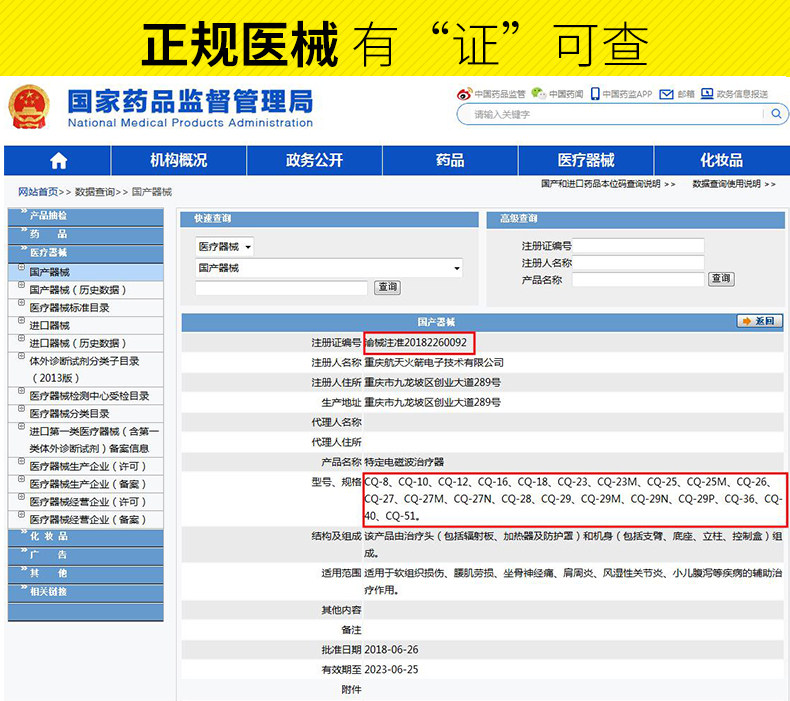Click the 邮箱 envelope icon
The width and height of the screenshot is (790, 701).
(666, 94)
